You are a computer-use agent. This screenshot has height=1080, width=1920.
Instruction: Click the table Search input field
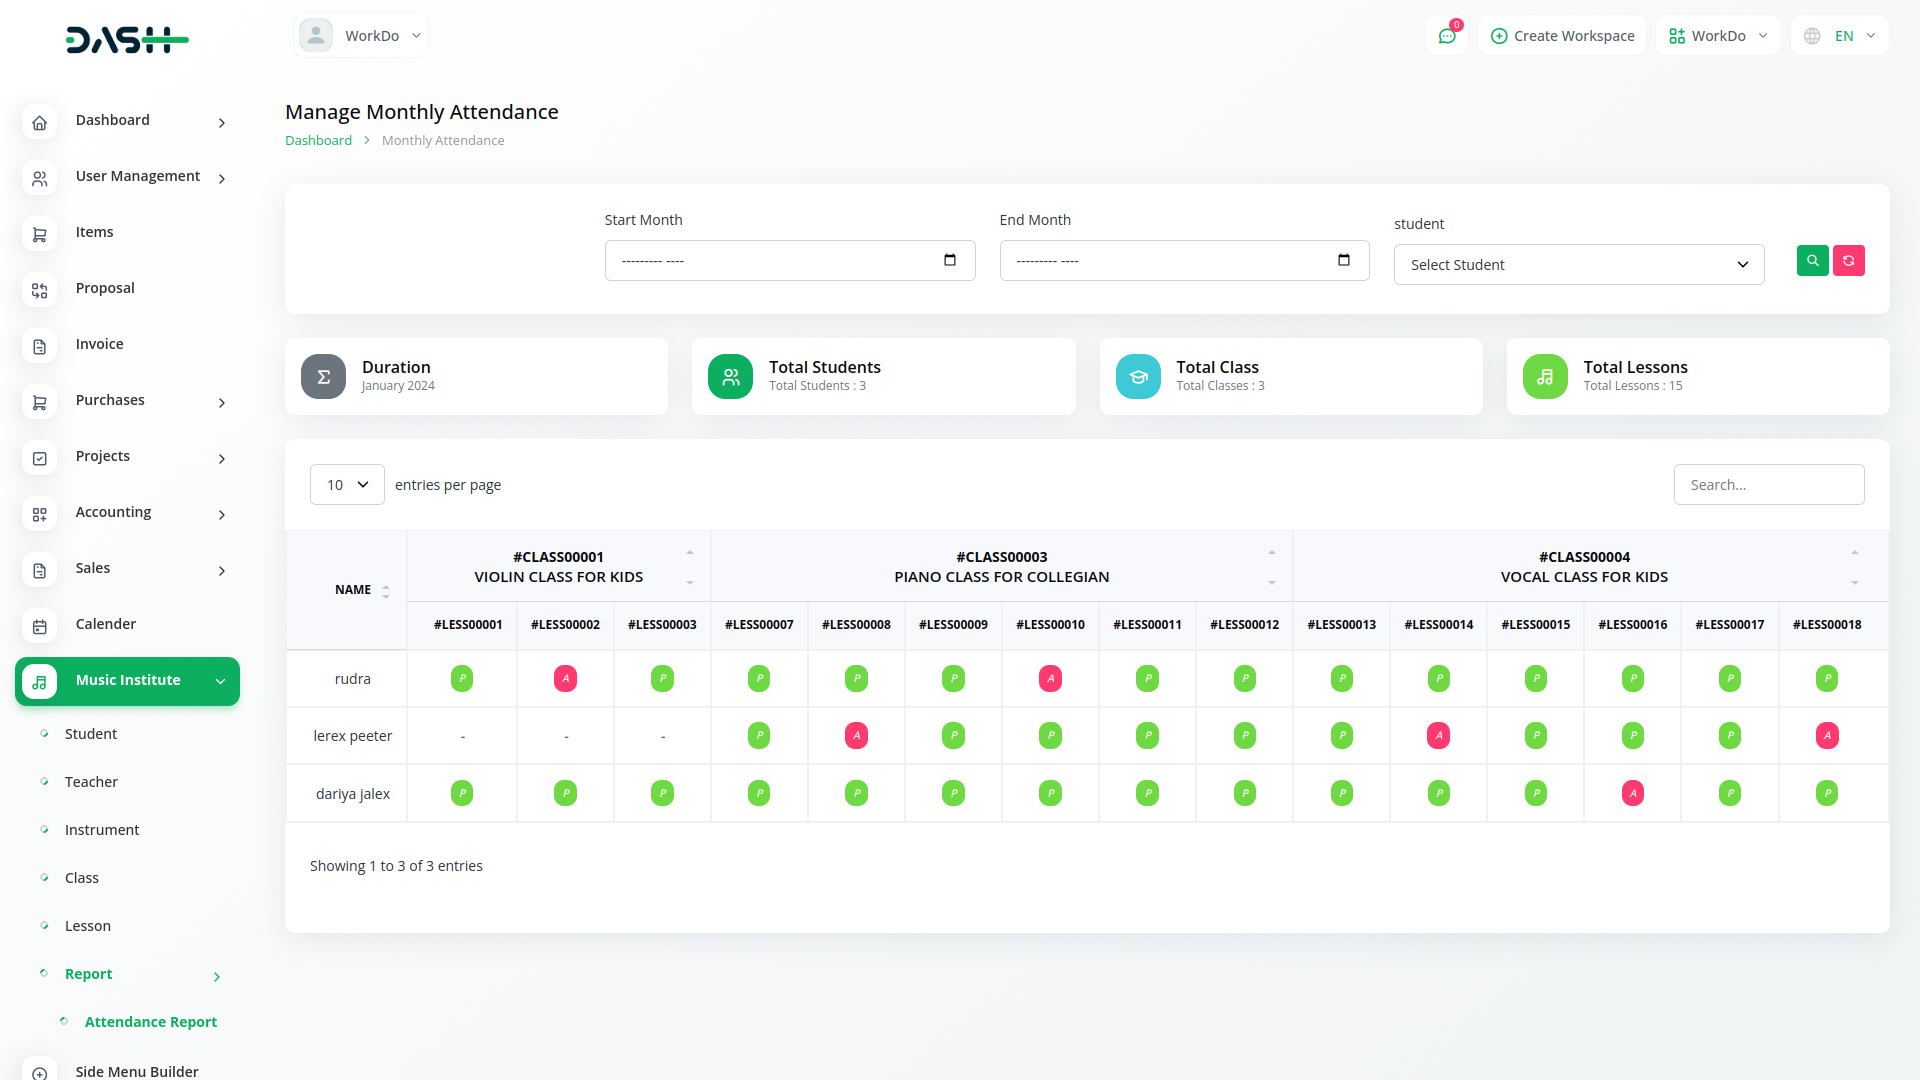click(x=1768, y=485)
